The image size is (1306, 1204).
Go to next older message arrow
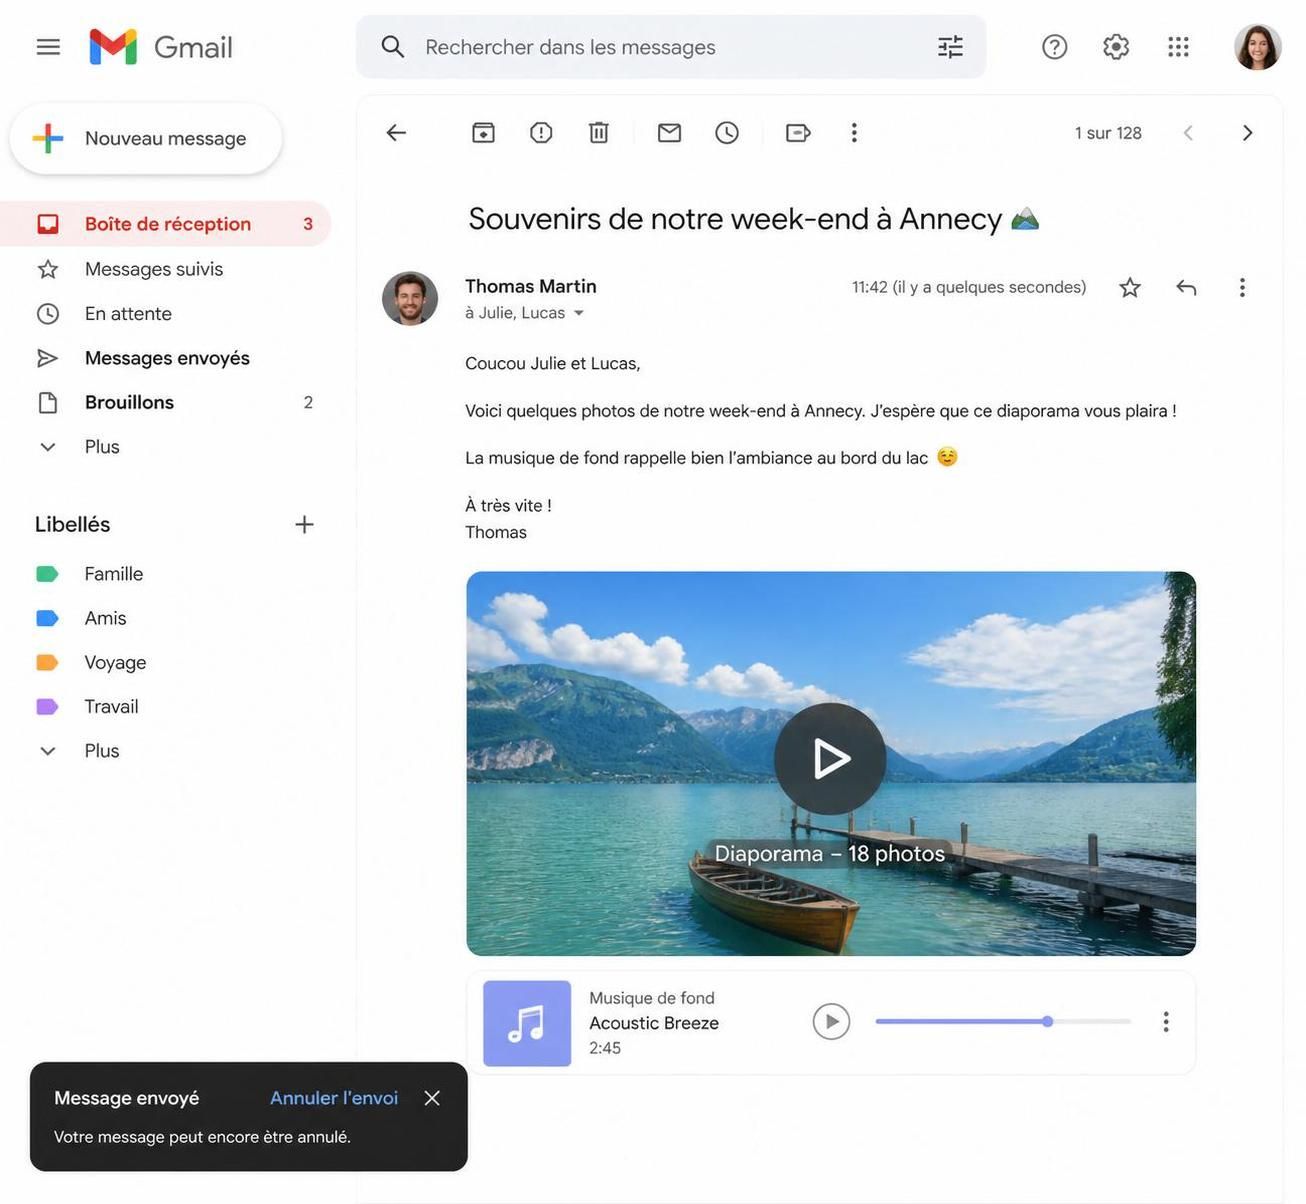pyautogui.click(x=1247, y=133)
